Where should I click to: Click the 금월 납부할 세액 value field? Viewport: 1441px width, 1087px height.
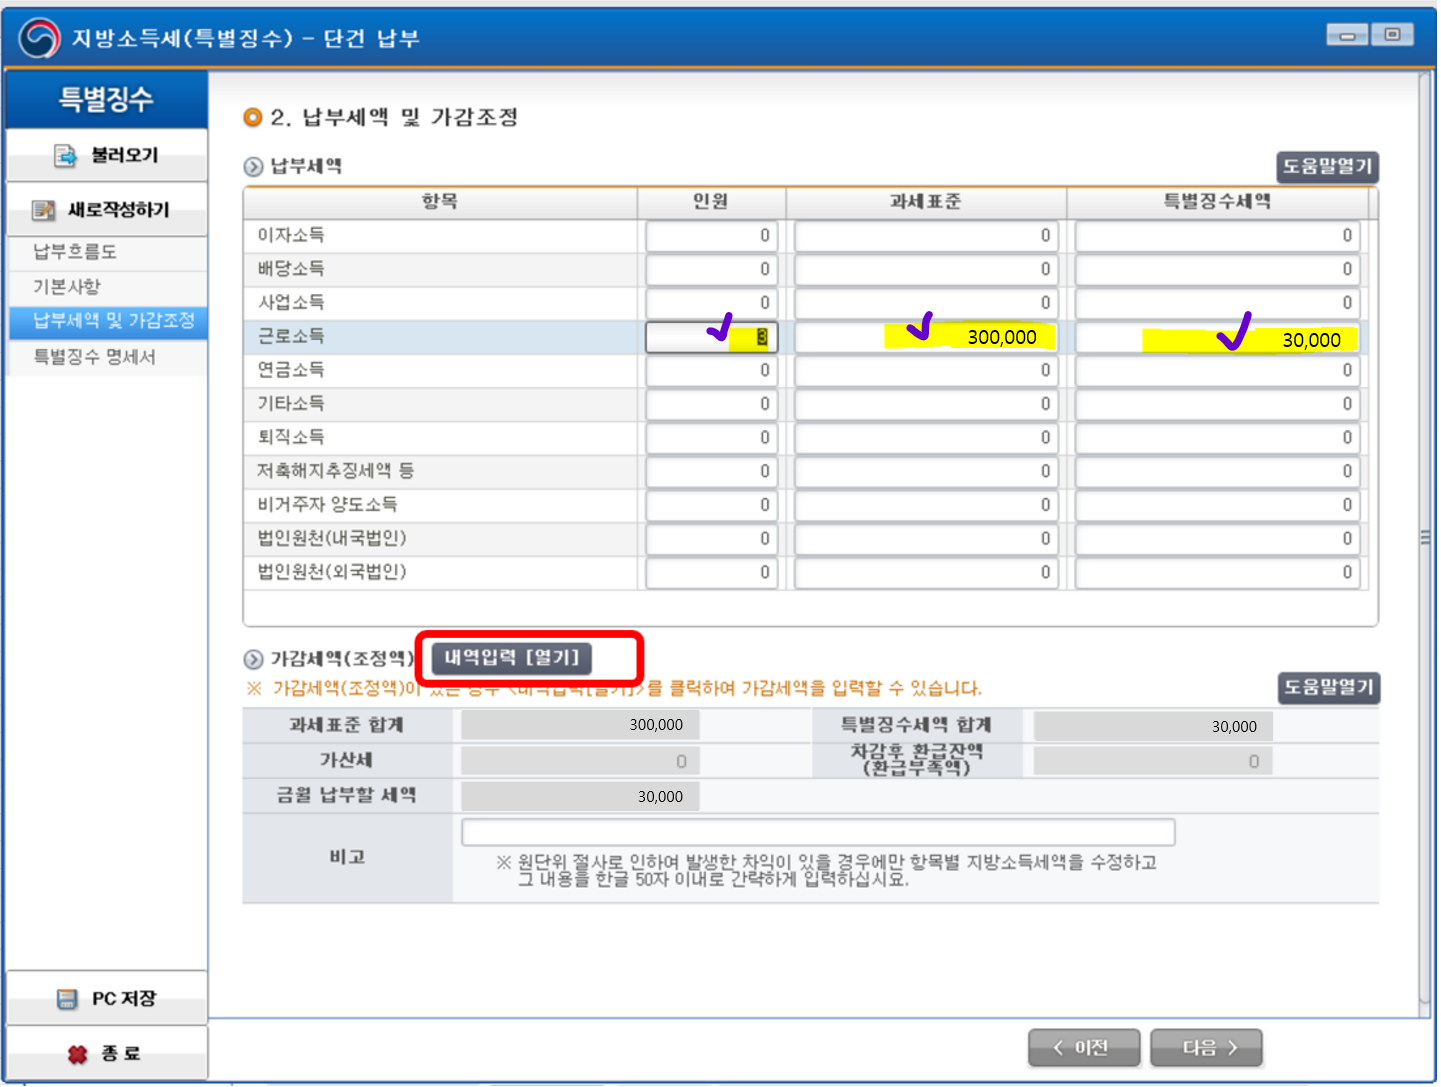(x=580, y=797)
